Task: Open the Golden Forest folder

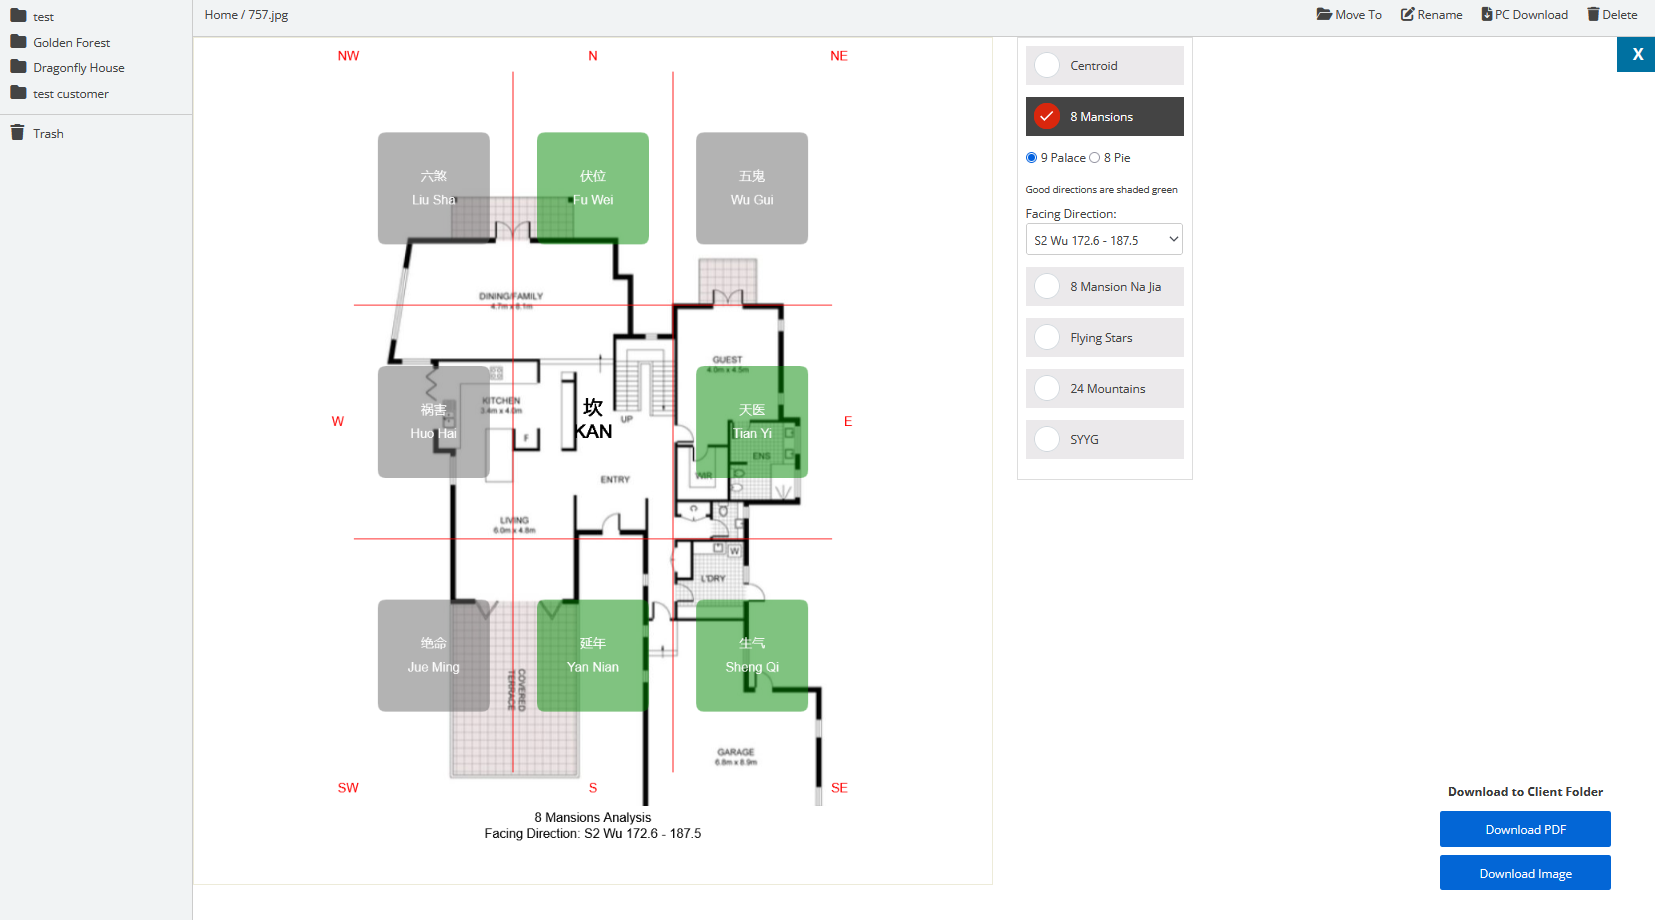Action: (x=71, y=43)
